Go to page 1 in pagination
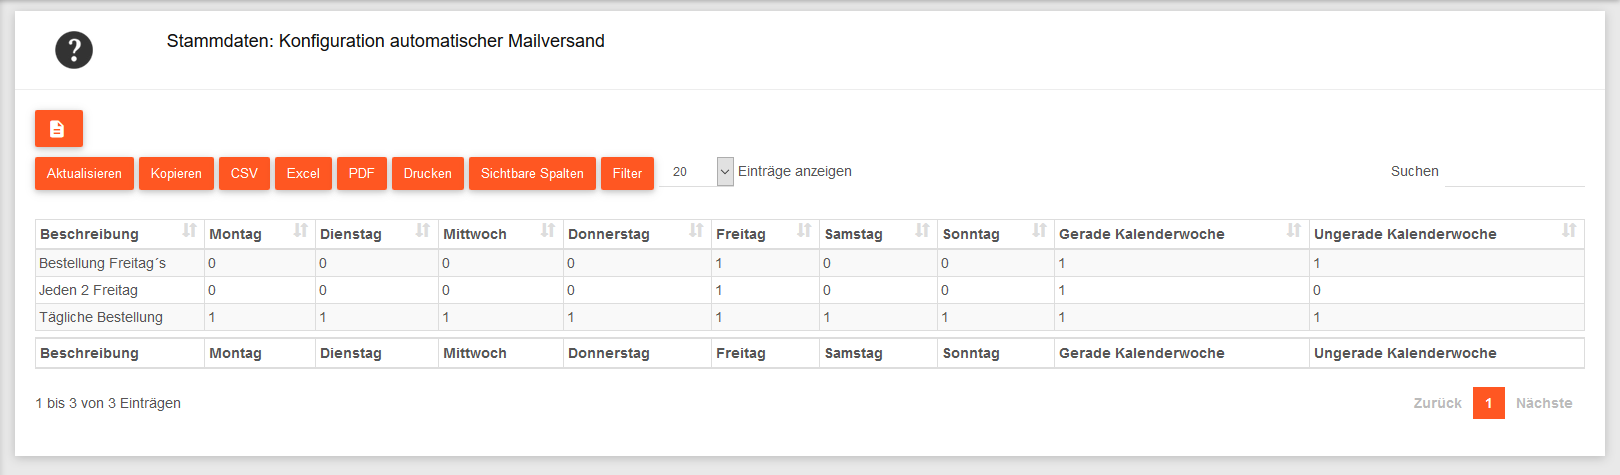This screenshot has height=475, width=1620. 1488,403
